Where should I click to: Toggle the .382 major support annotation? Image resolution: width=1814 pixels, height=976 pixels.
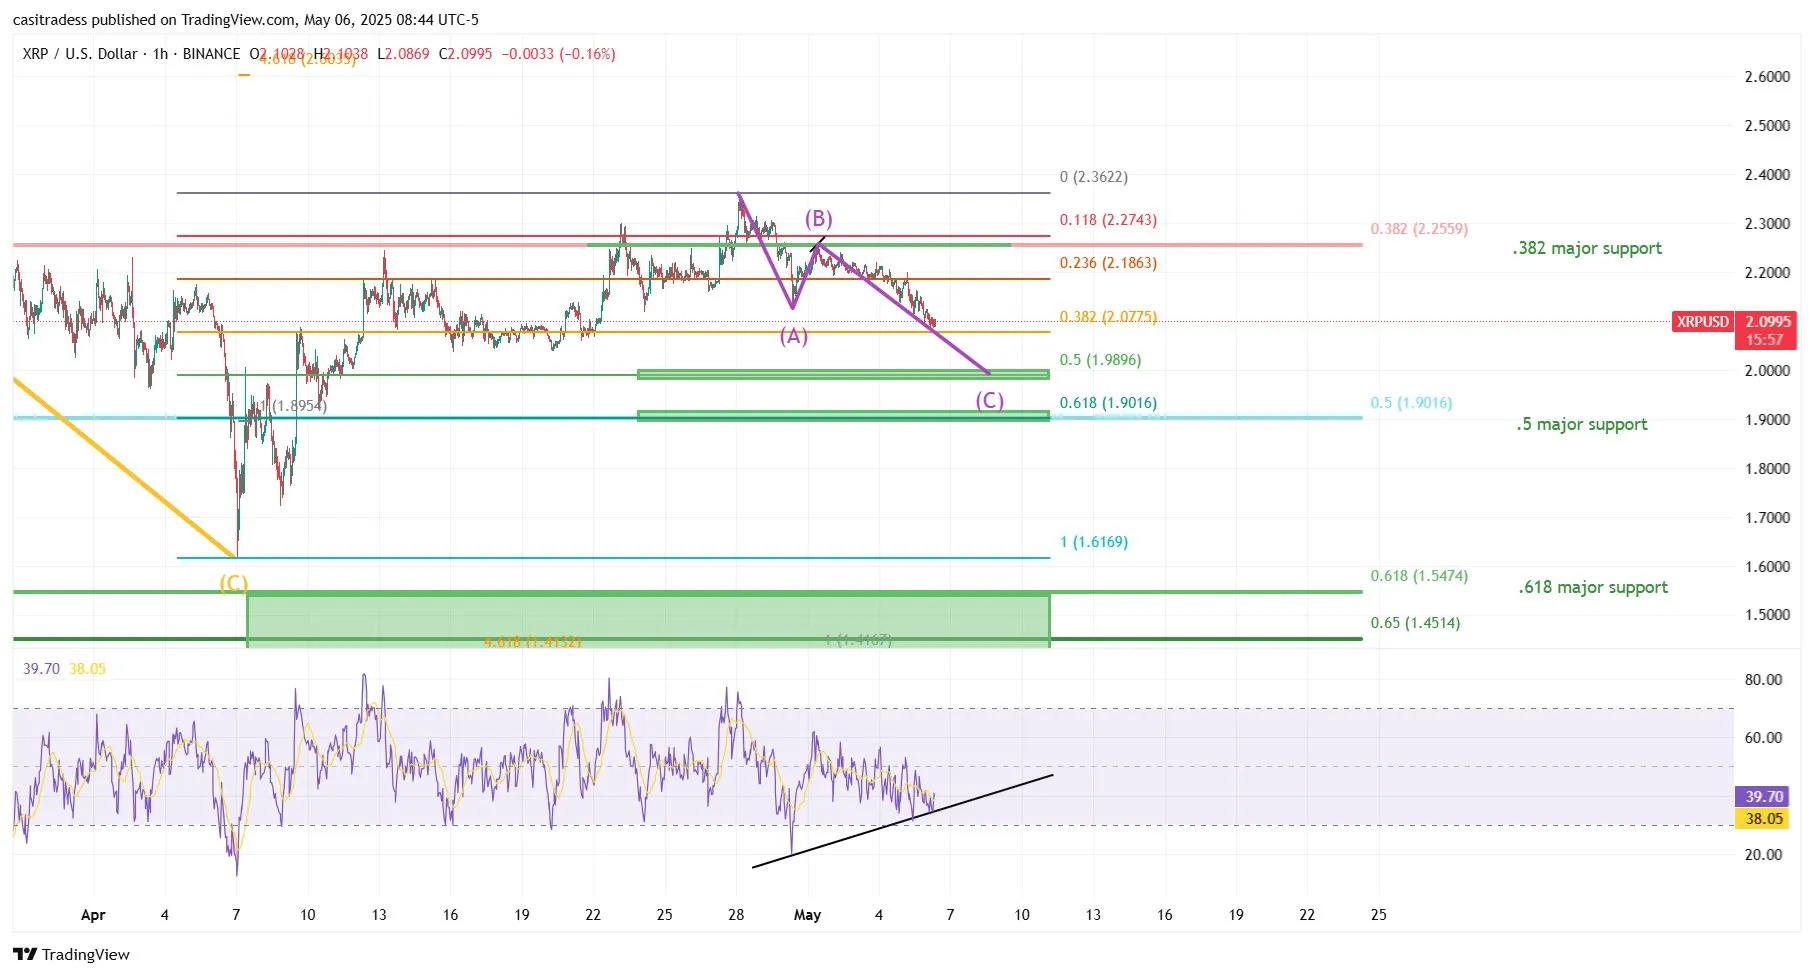coord(1588,248)
